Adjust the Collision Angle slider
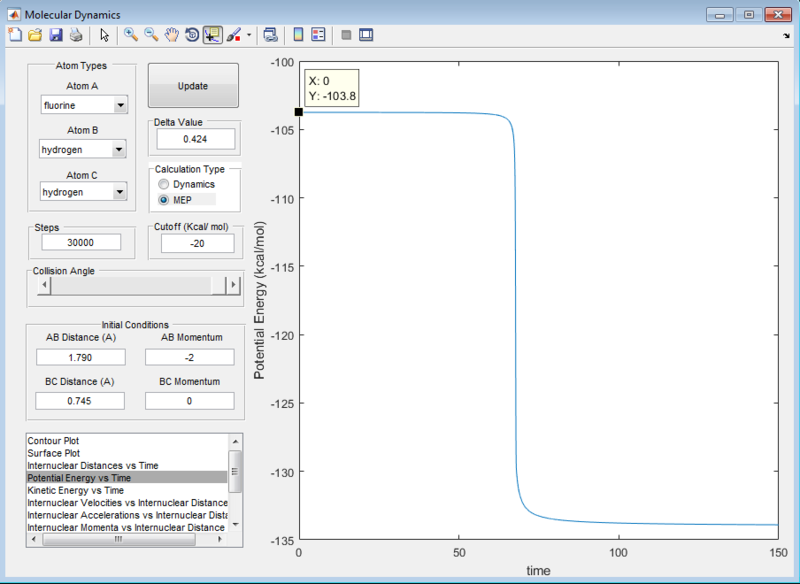The width and height of the screenshot is (800, 584). pyautogui.click(x=135, y=285)
